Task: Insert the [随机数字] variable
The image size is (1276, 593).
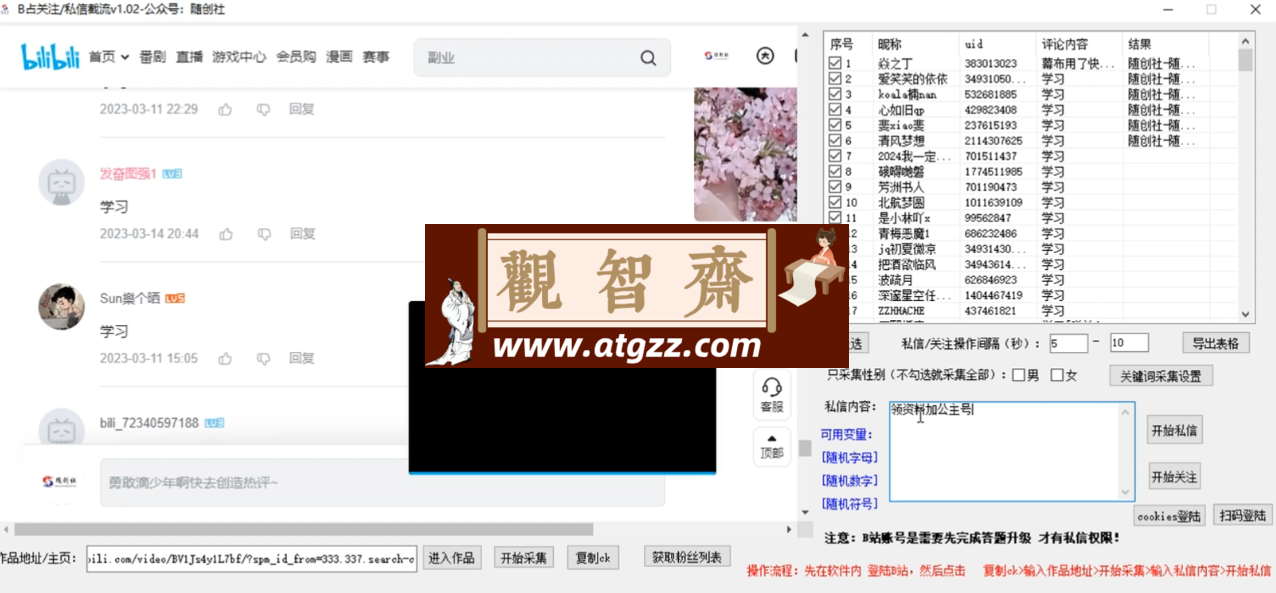Action: tap(850, 481)
